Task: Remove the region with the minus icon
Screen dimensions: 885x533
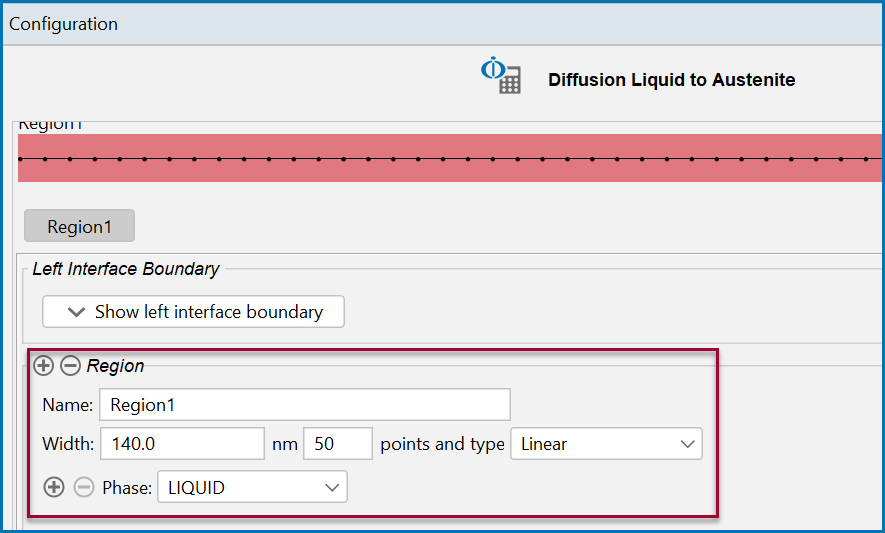Action: pyautogui.click(x=71, y=366)
